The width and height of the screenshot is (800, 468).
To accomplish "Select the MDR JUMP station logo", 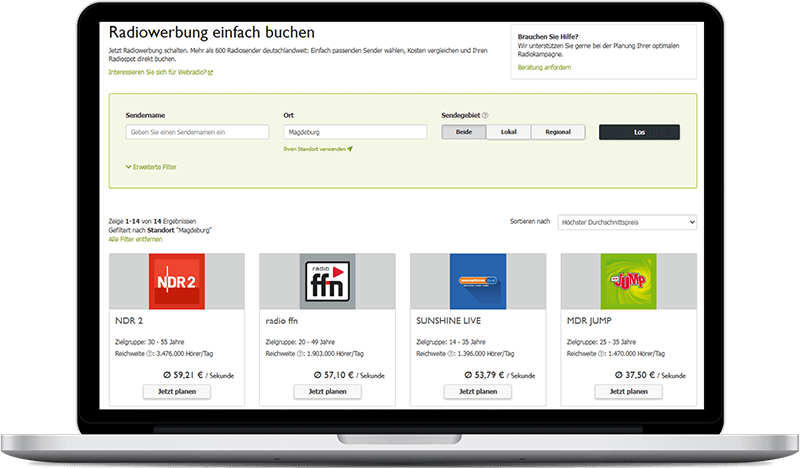I will click(x=628, y=281).
